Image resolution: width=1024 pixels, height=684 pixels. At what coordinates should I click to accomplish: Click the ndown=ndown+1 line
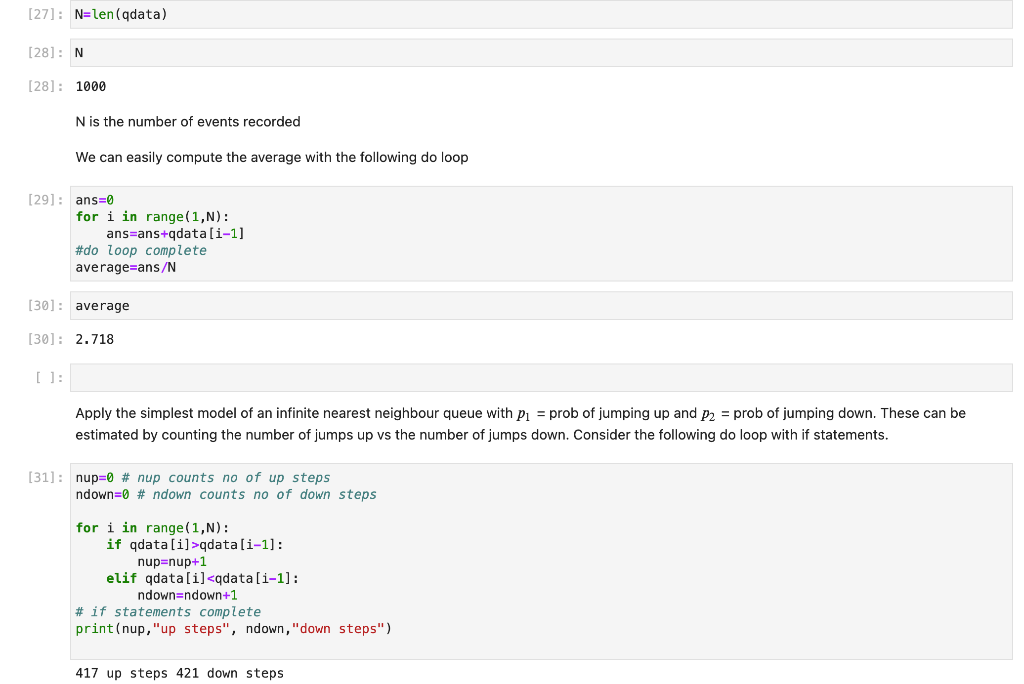pyautogui.click(x=187, y=596)
